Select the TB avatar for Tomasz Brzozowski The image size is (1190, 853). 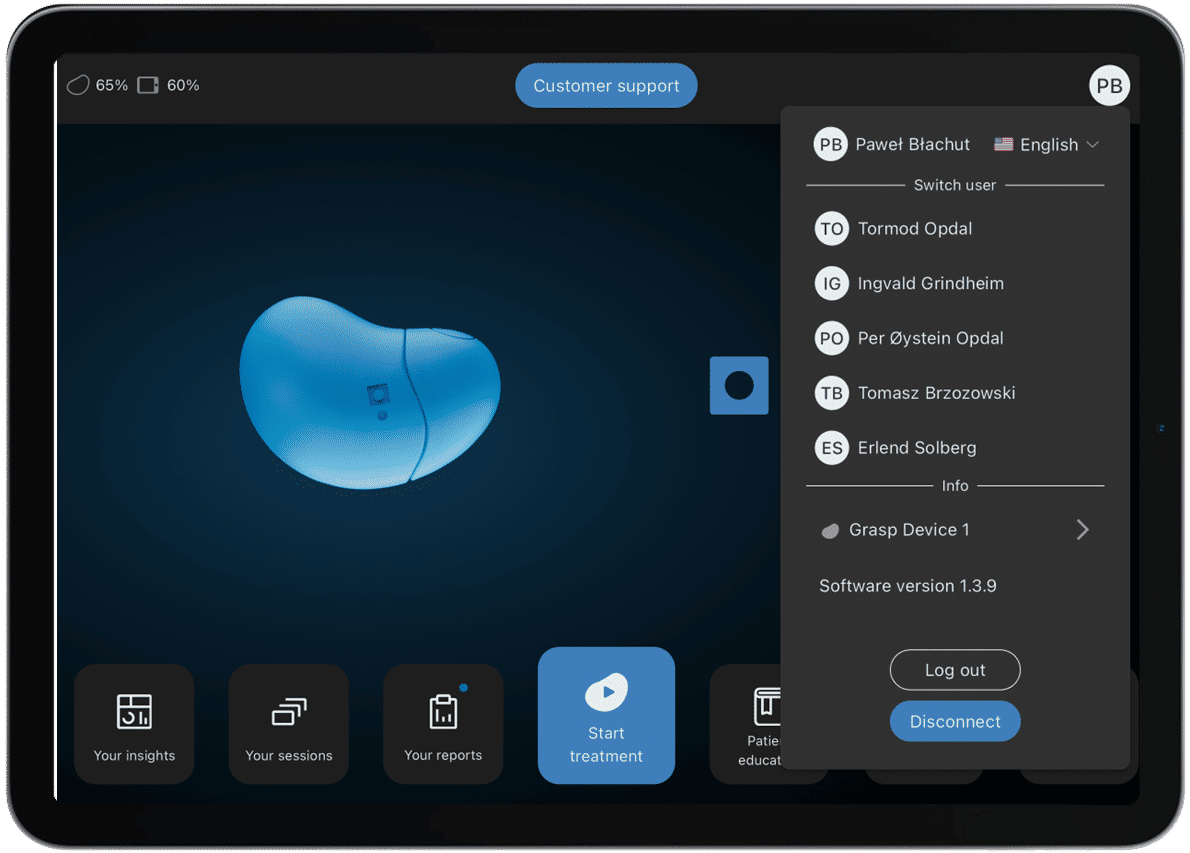point(832,392)
